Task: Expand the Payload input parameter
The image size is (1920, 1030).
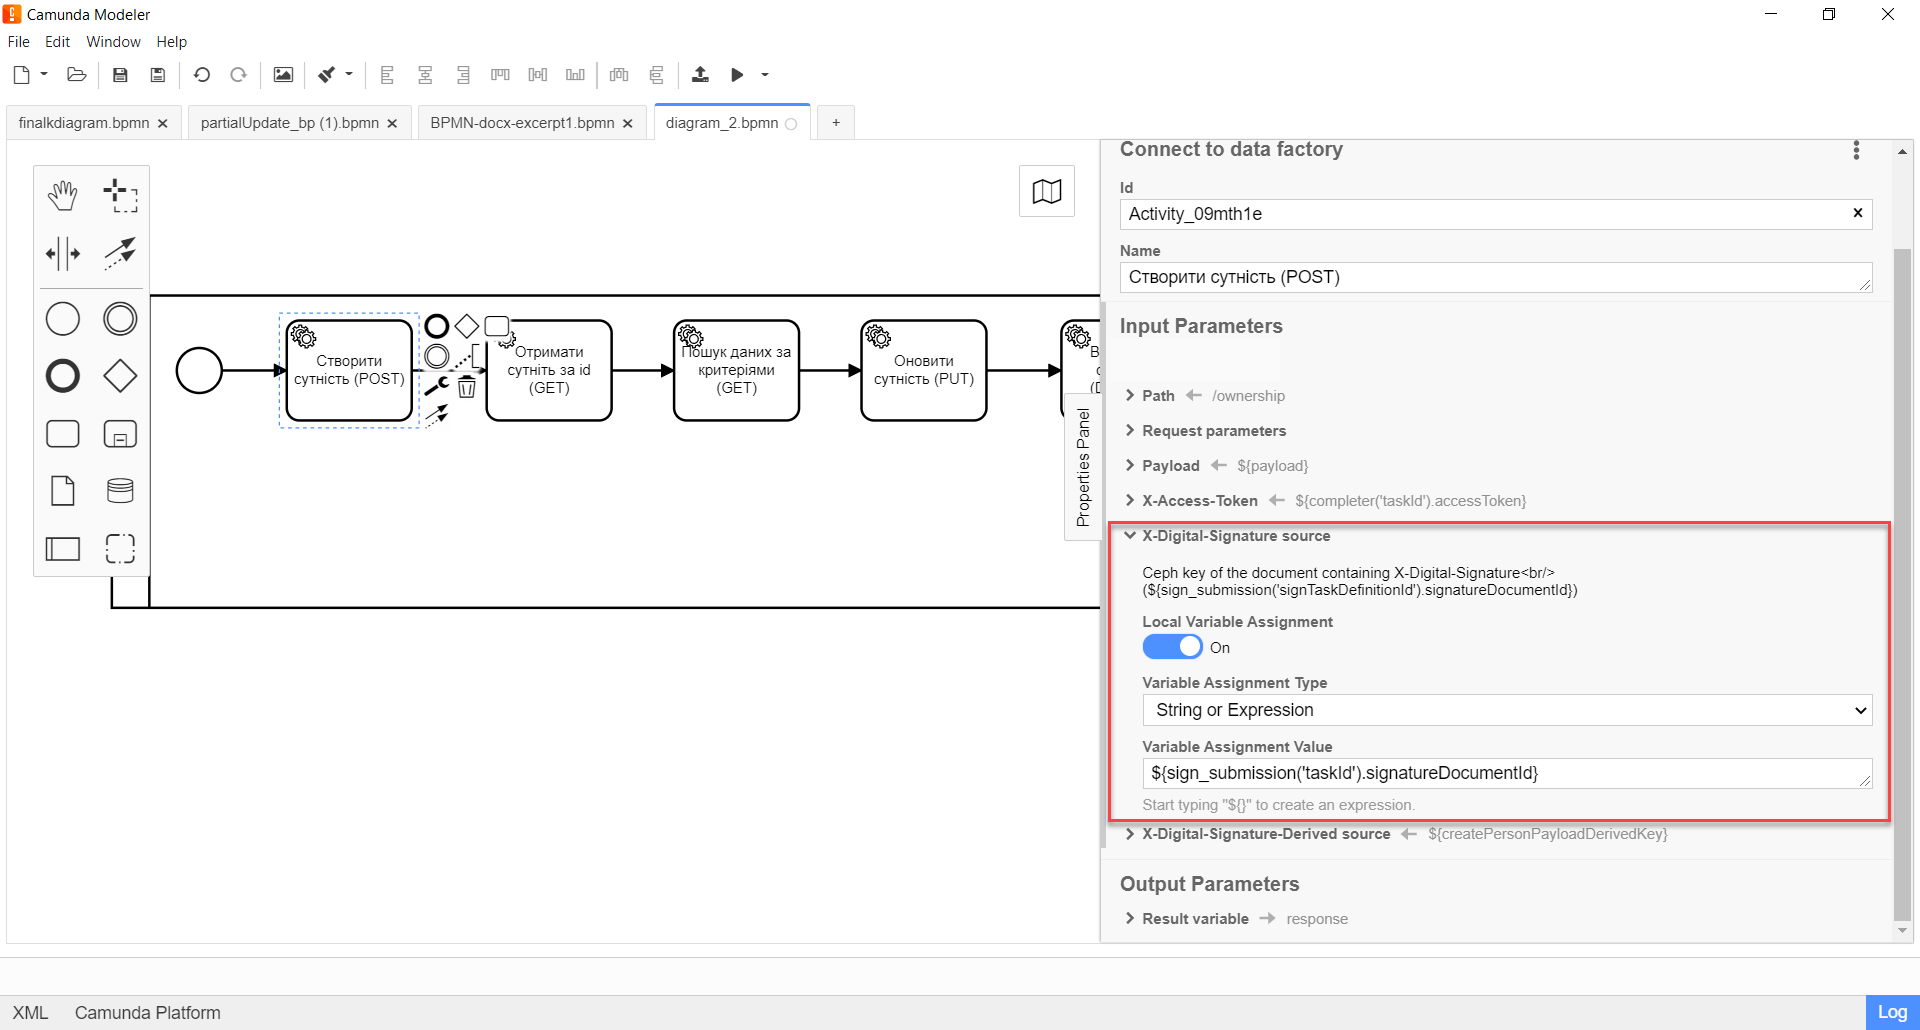Action: coord(1170,466)
